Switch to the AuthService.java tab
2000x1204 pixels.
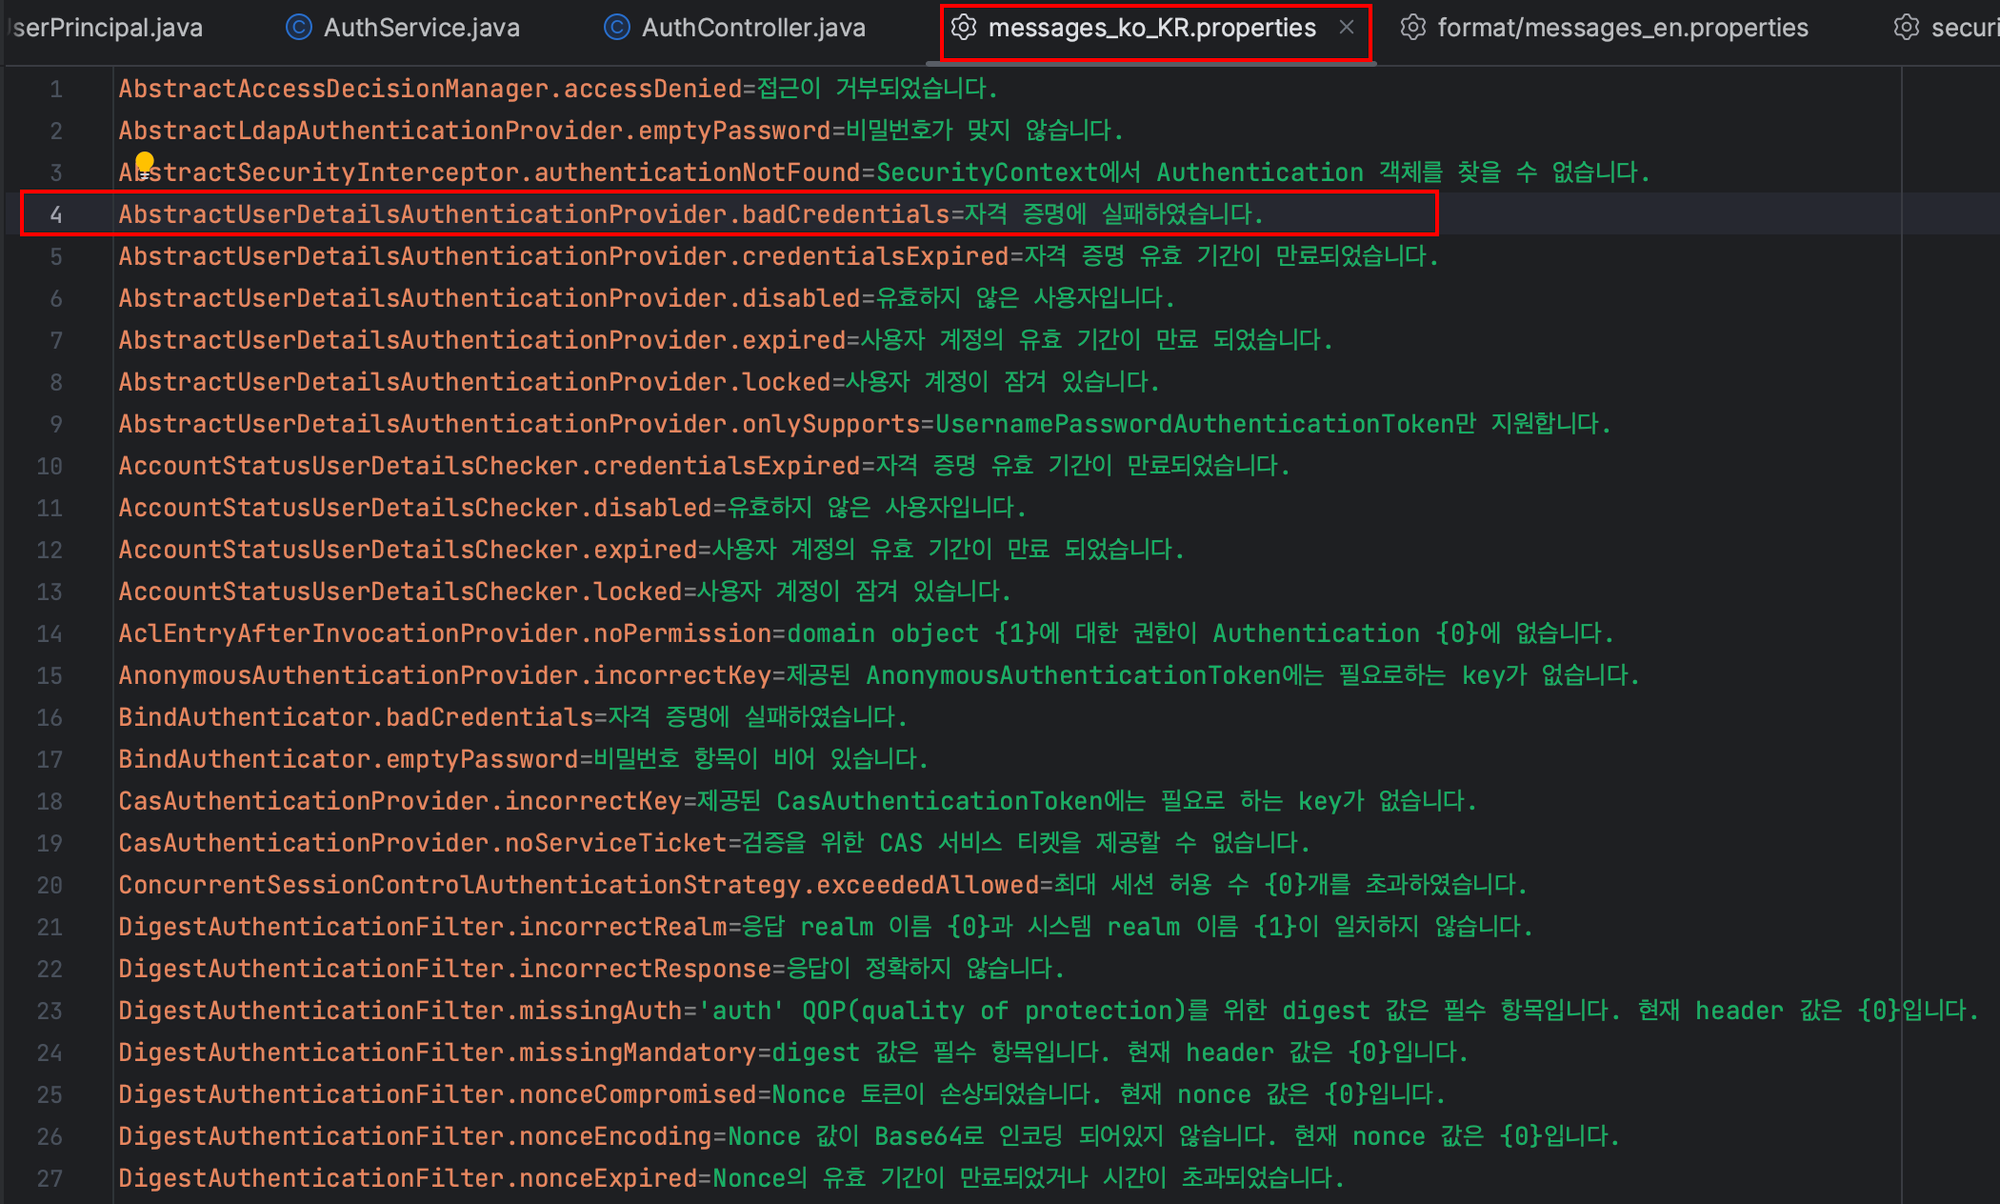pyautogui.click(x=421, y=28)
